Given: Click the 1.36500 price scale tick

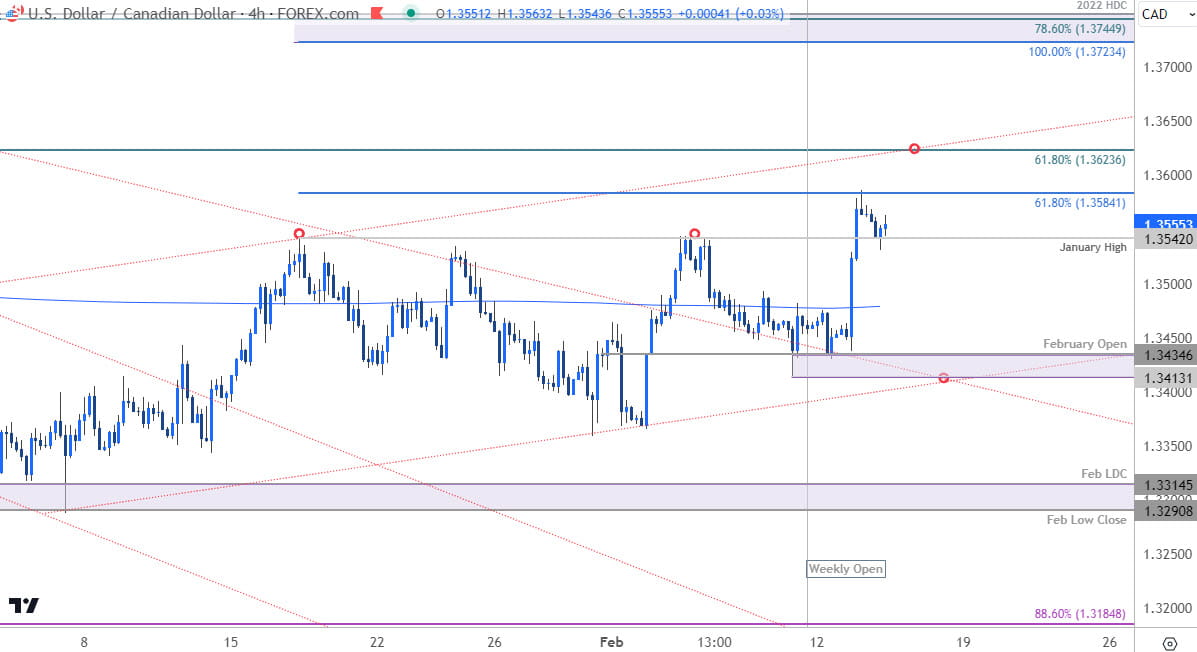Looking at the screenshot, I should click(x=1166, y=121).
